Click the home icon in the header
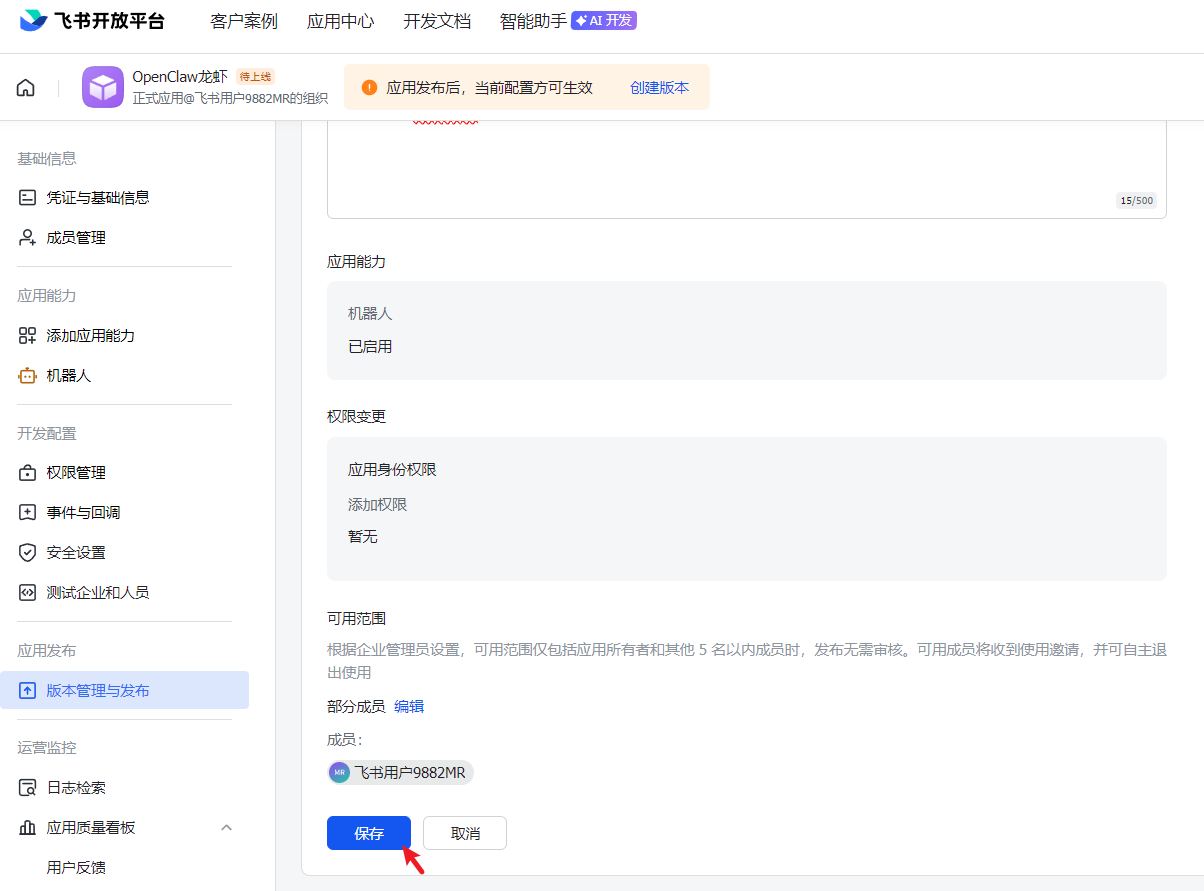 pyautogui.click(x=26, y=88)
